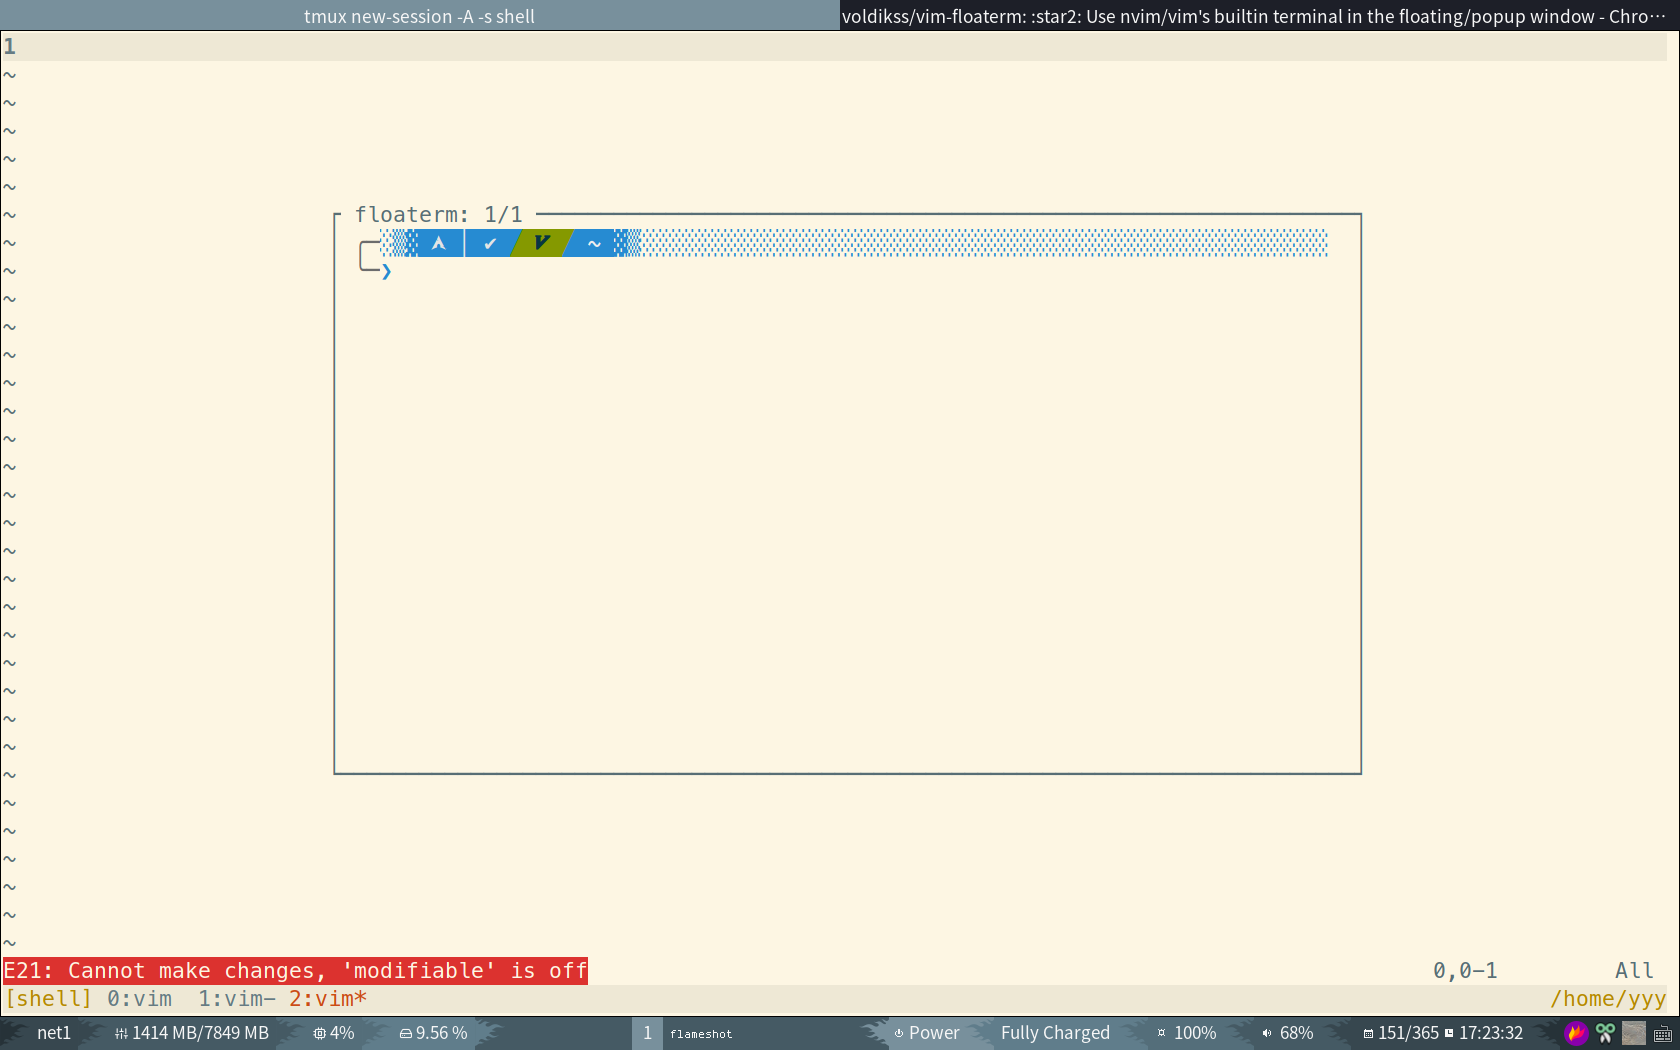
Task: Click the E21 'modifiable' is off error message
Action: [295, 971]
